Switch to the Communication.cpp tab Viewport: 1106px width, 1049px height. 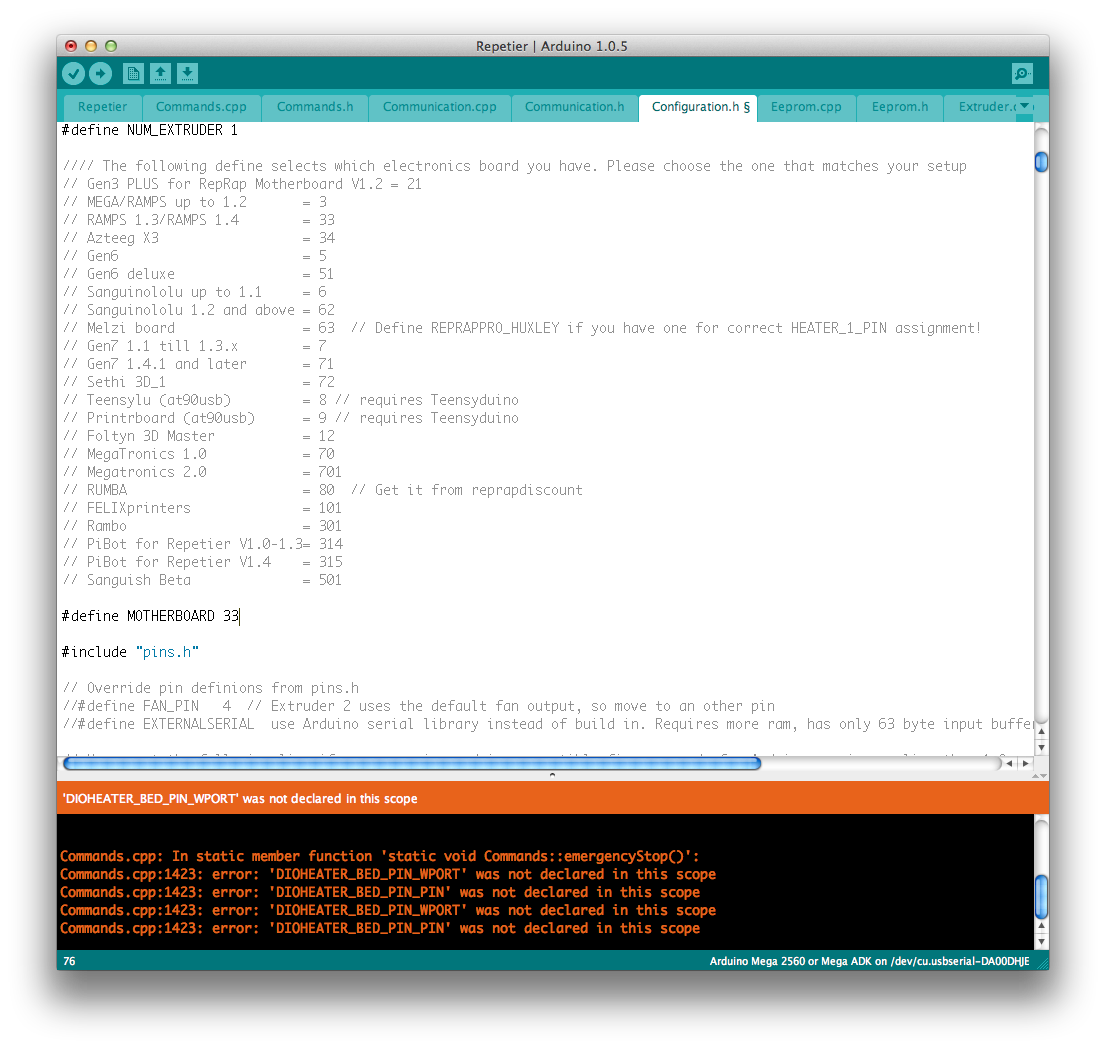pyautogui.click(x=439, y=107)
